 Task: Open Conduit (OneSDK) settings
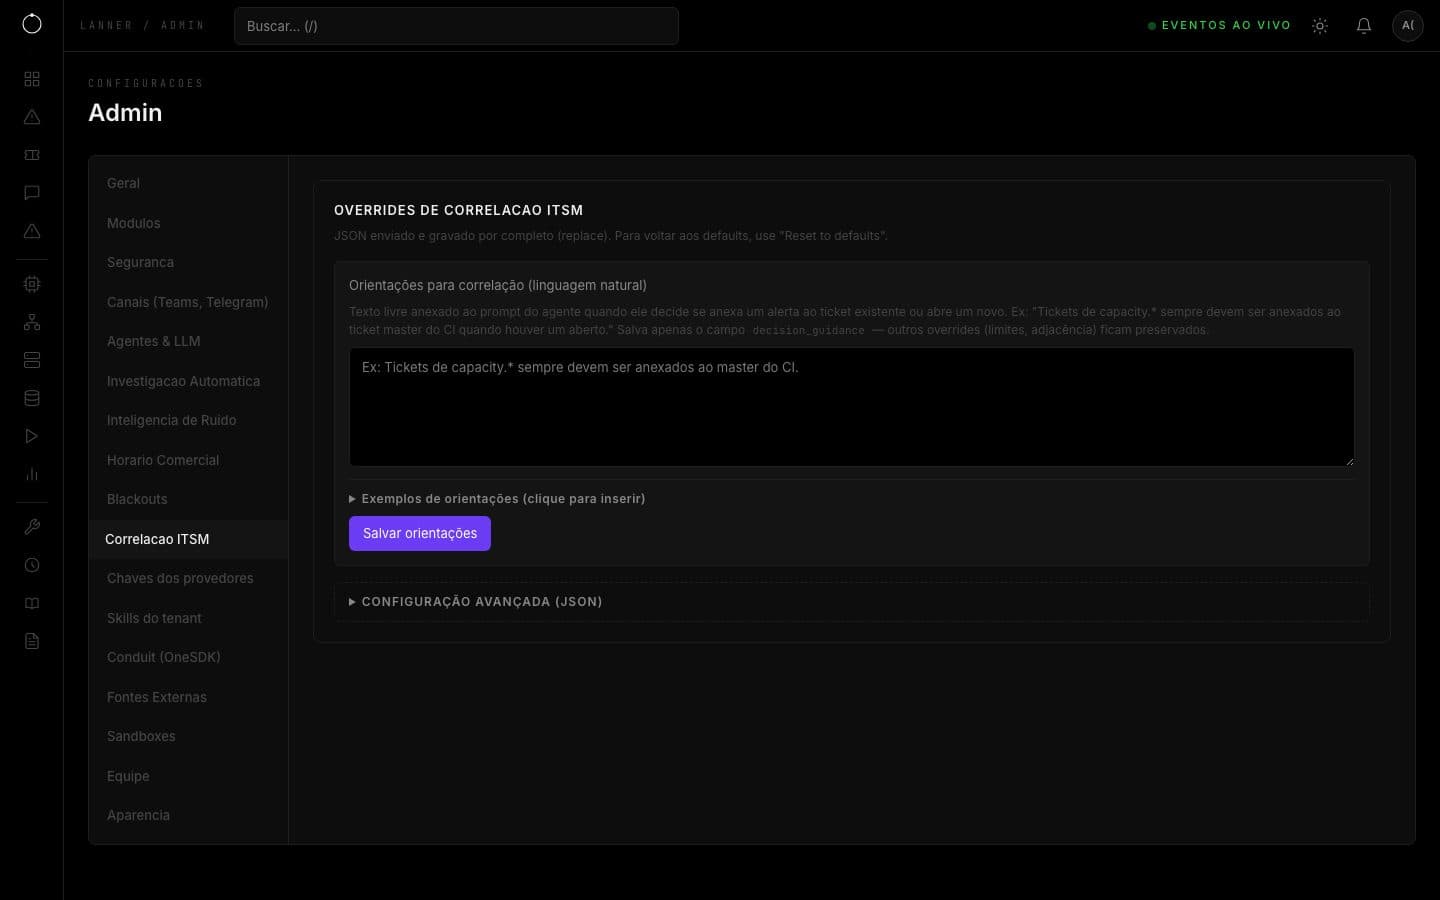point(188,658)
